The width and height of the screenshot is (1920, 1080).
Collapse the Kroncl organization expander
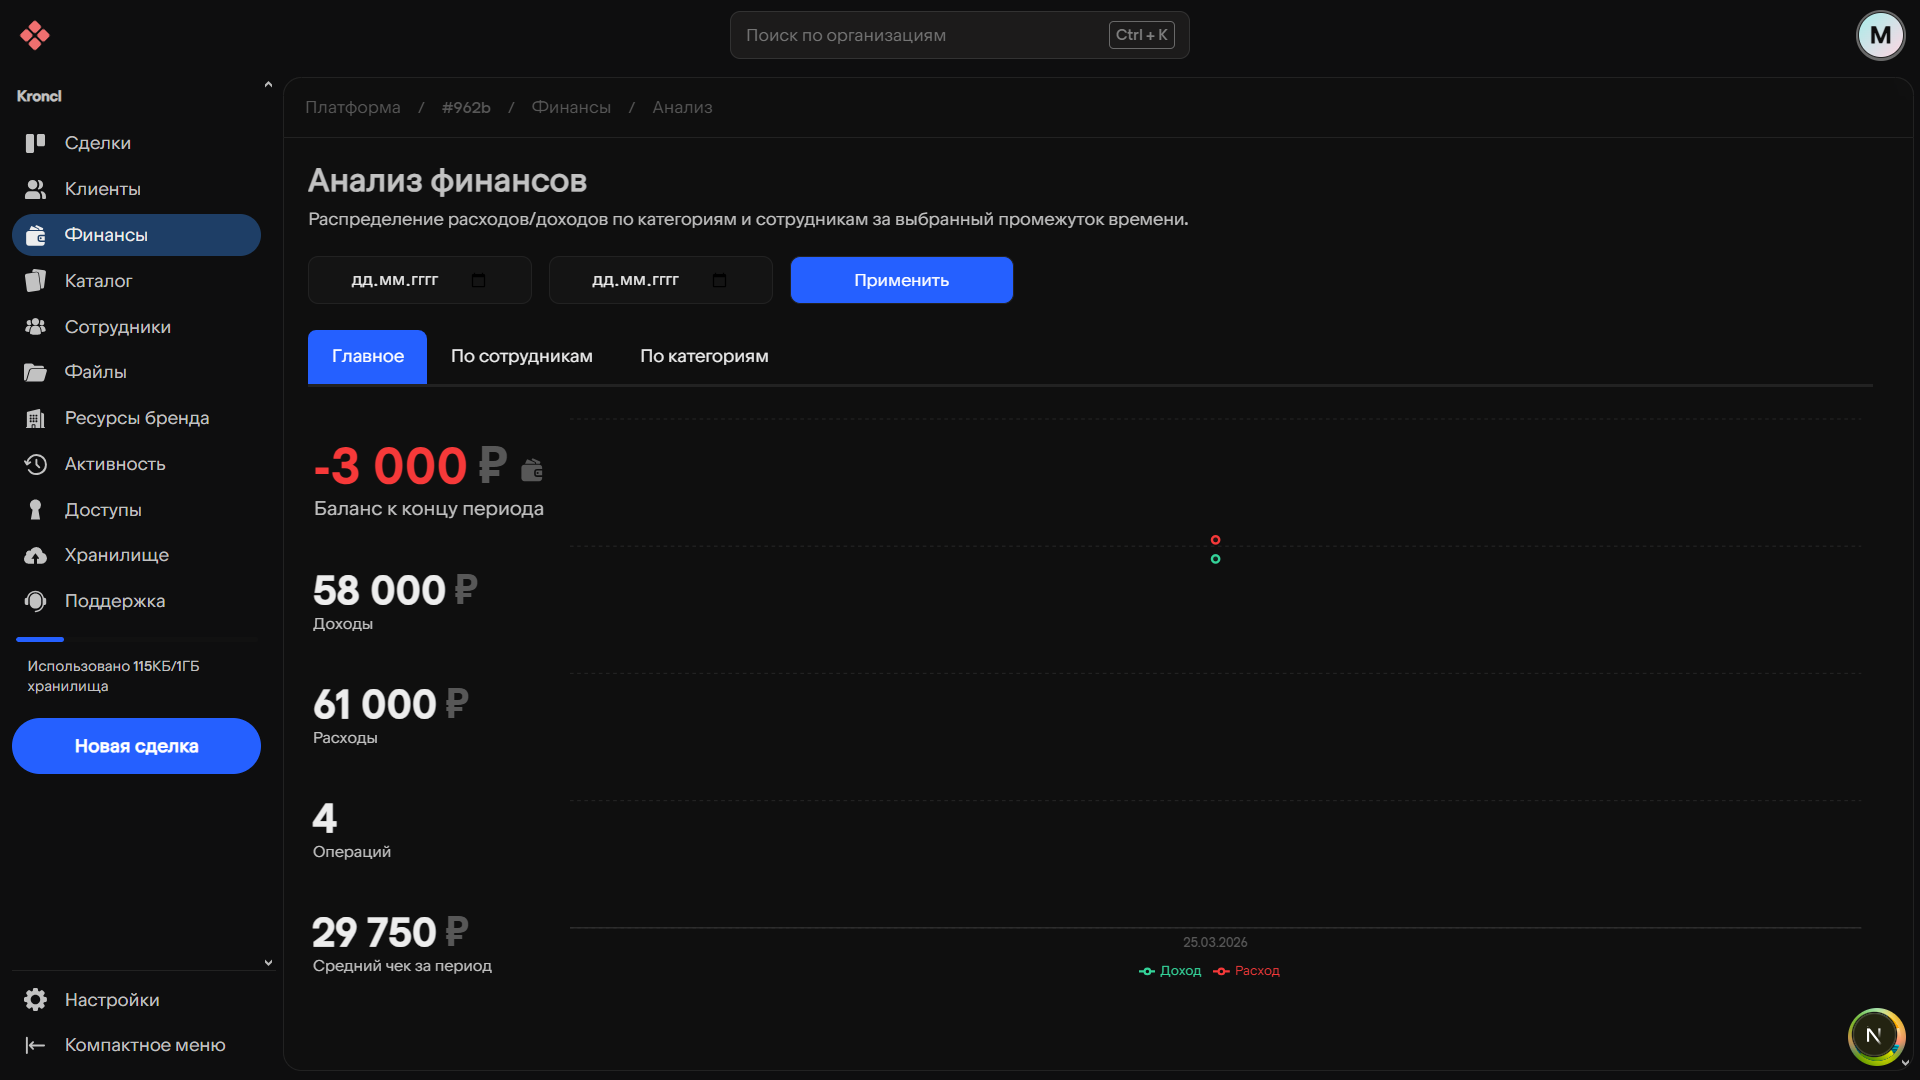pos(268,86)
